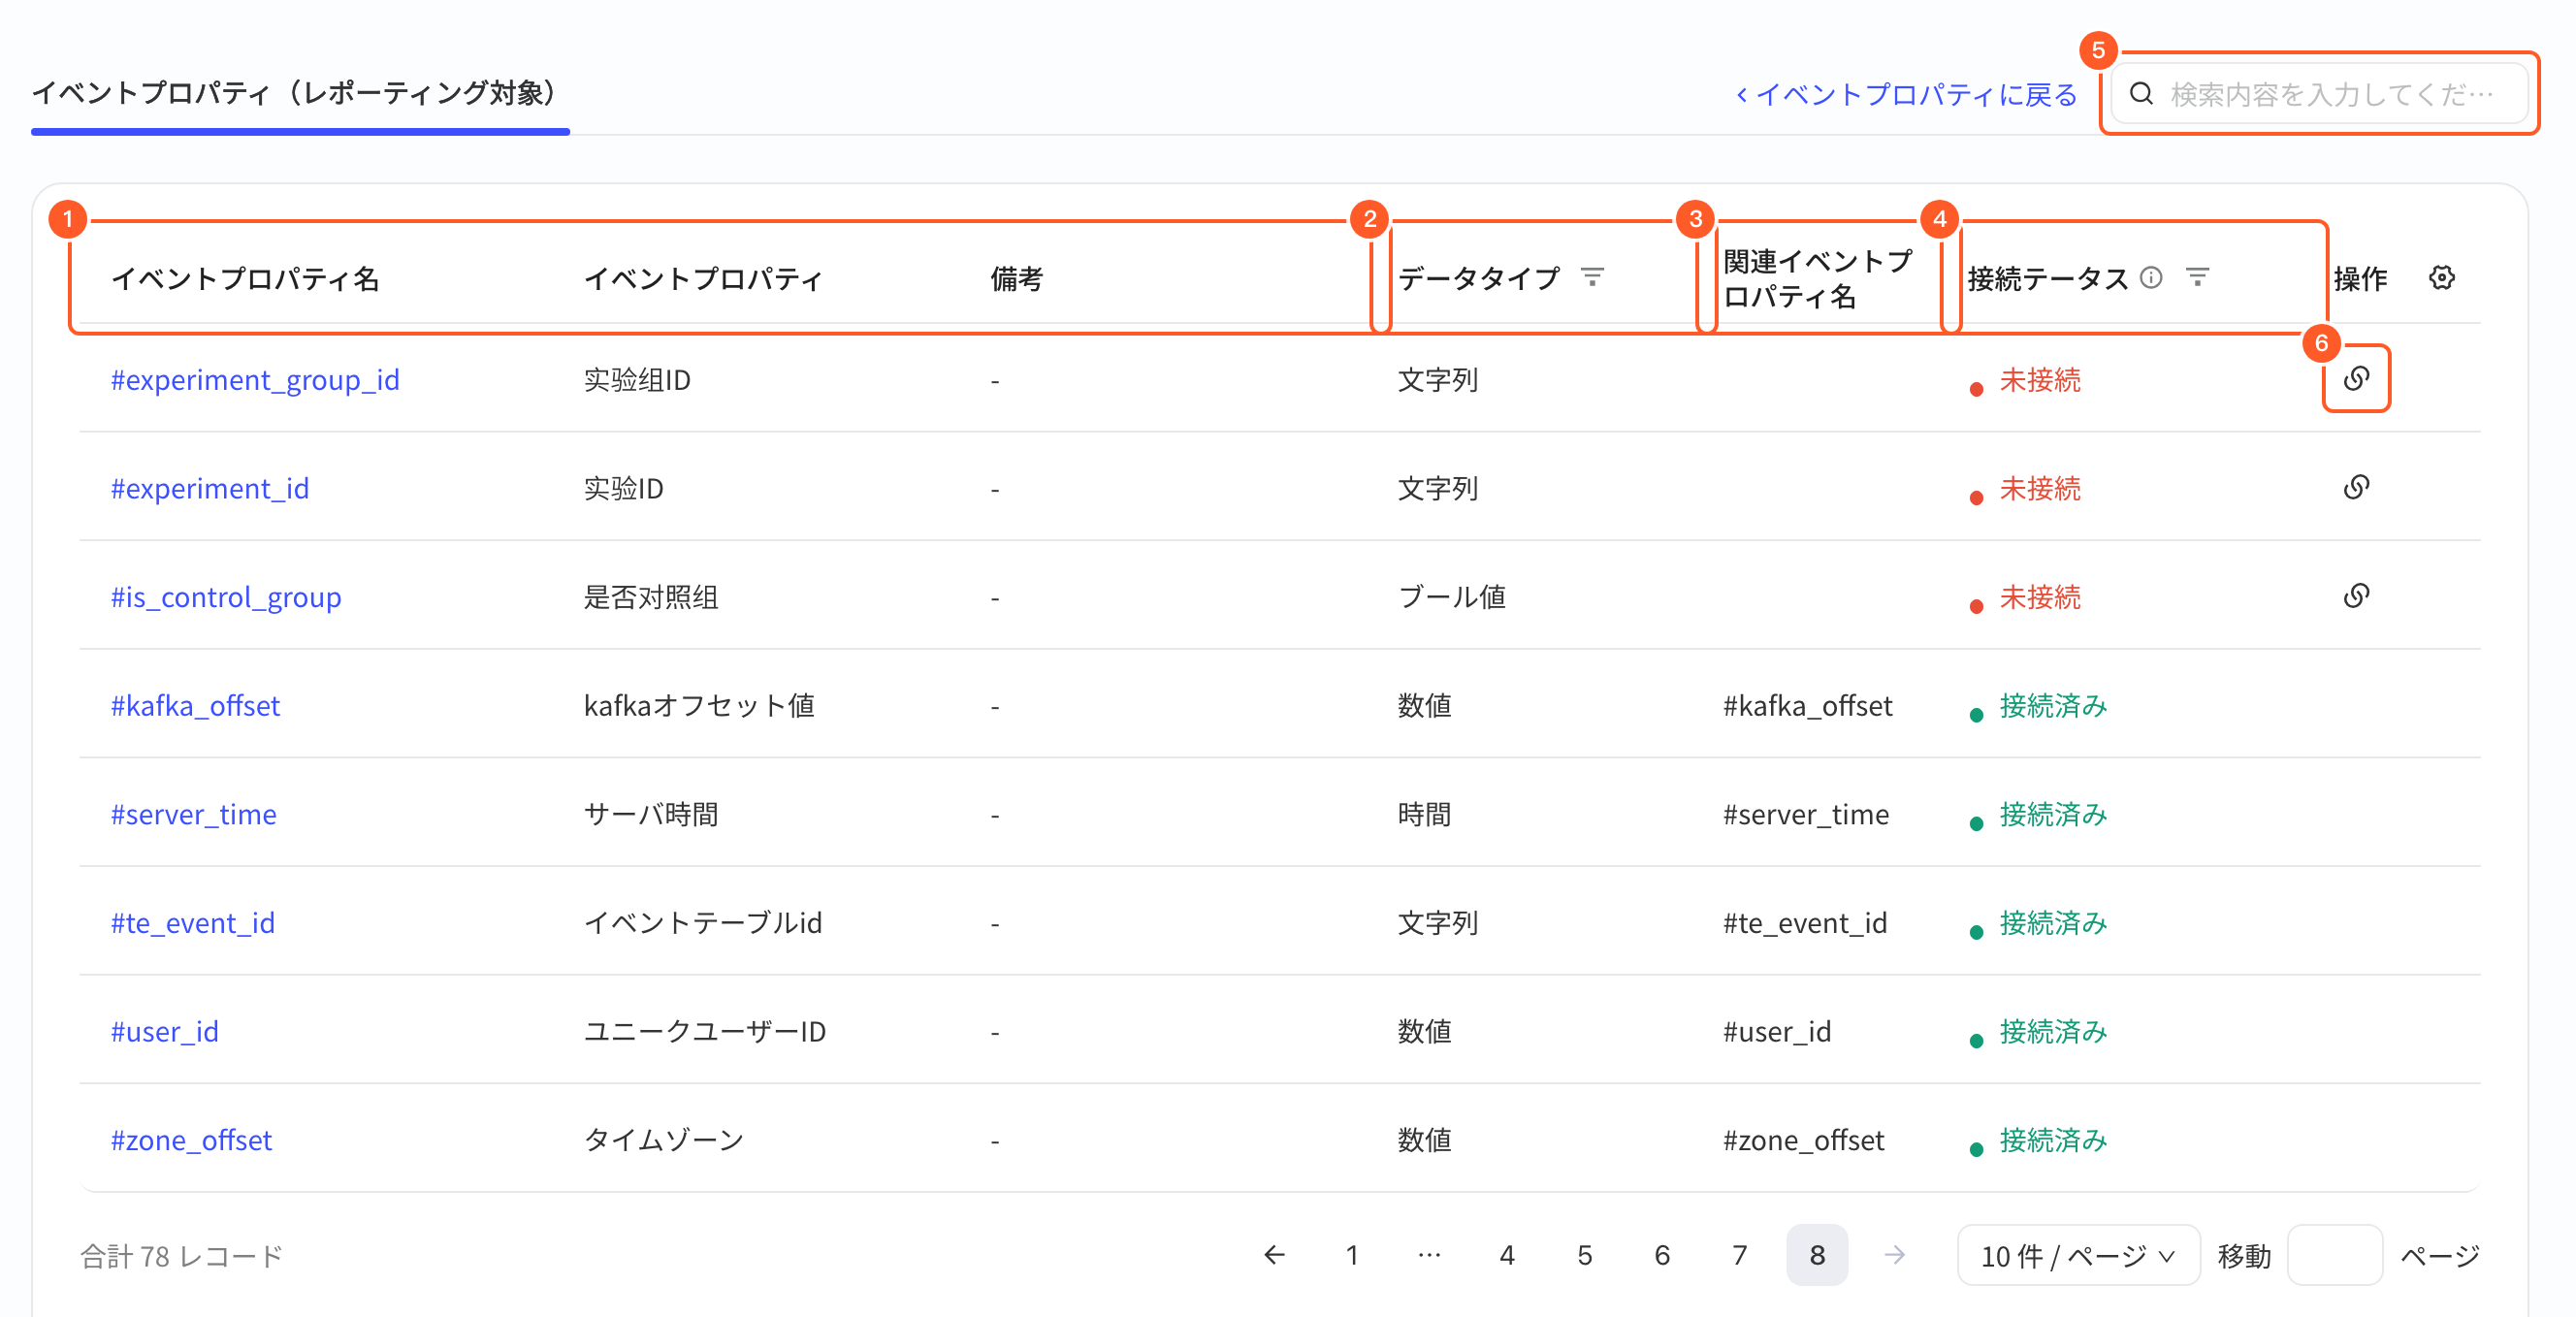The height and width of the screenshot is (1317, 2576).
Task: Click related property #te_event_id cell
Action: click(x=1805, y=923)
